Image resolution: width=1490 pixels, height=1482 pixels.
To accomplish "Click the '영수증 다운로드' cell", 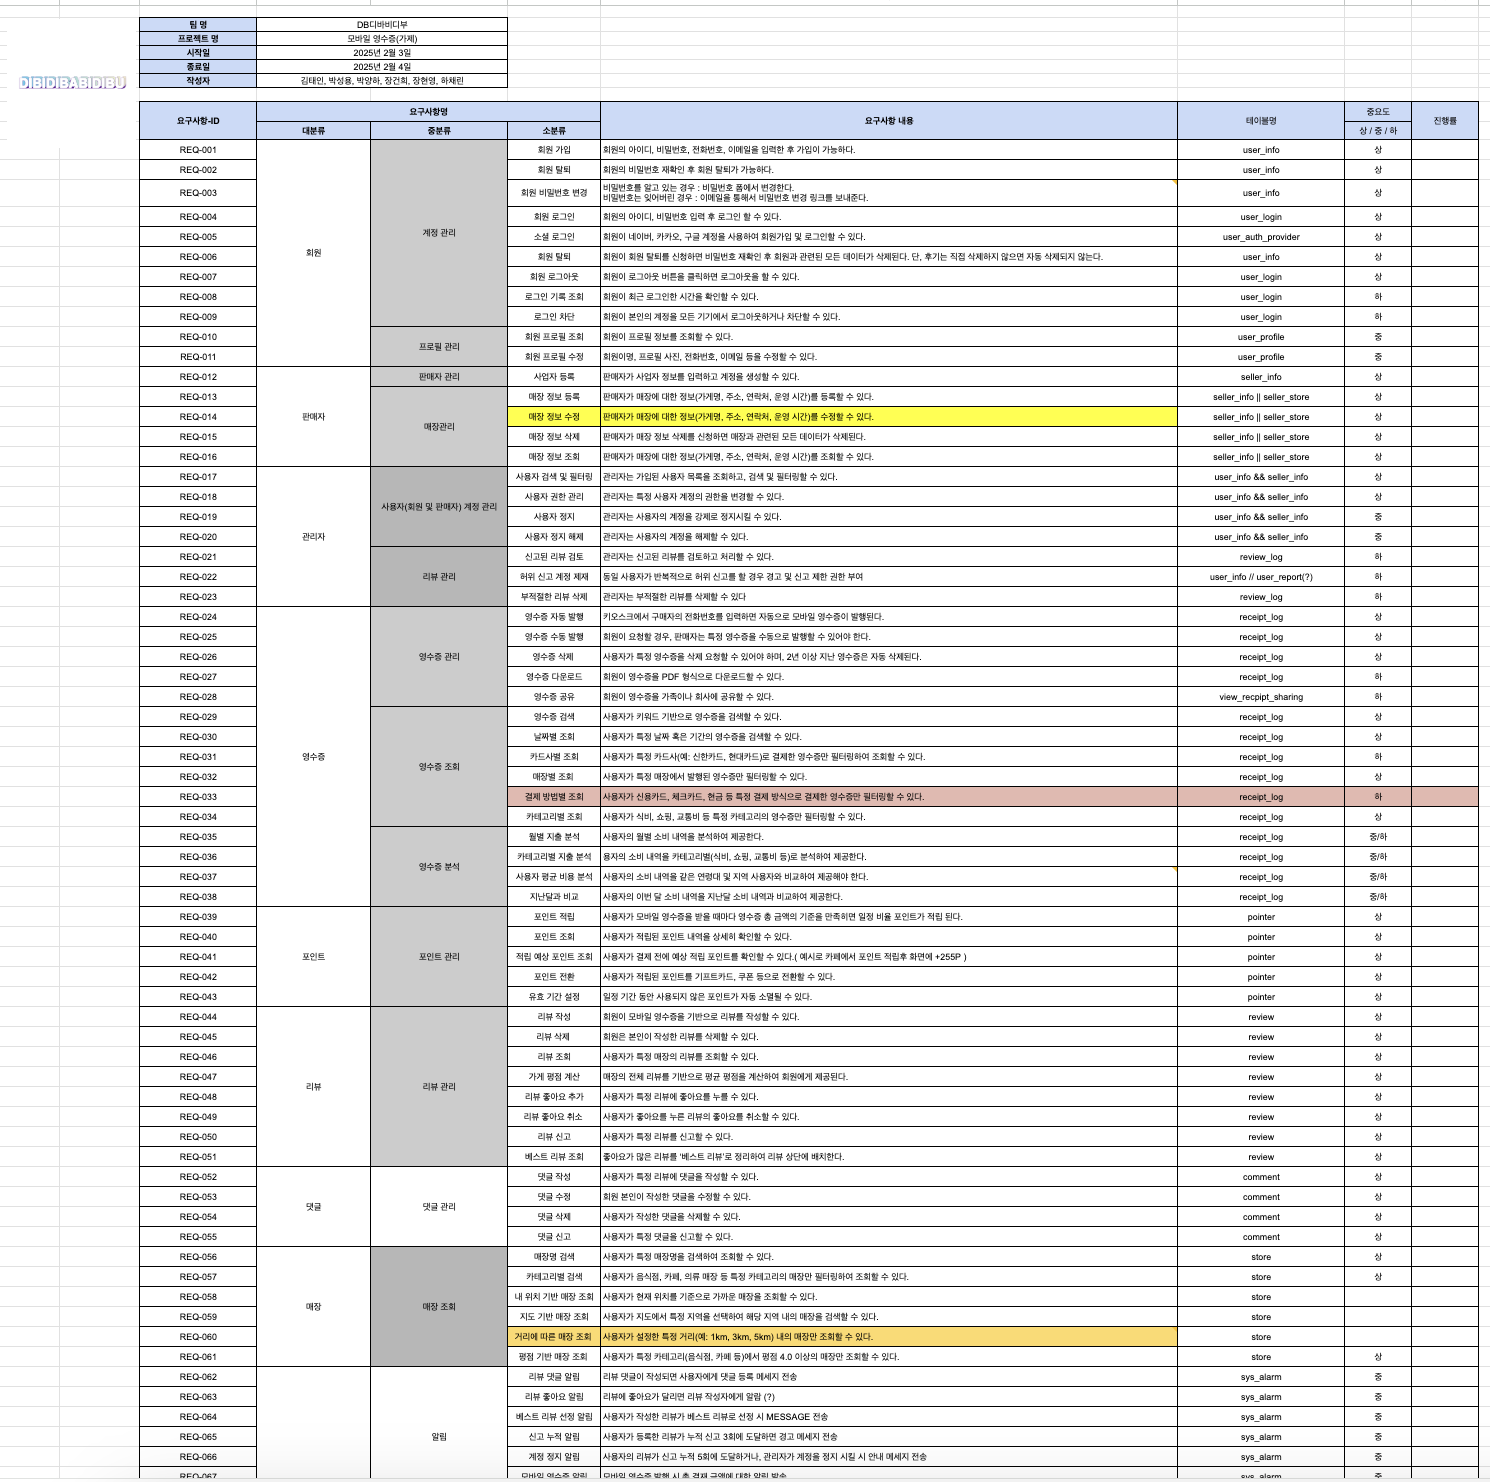I will coord(554,677).
